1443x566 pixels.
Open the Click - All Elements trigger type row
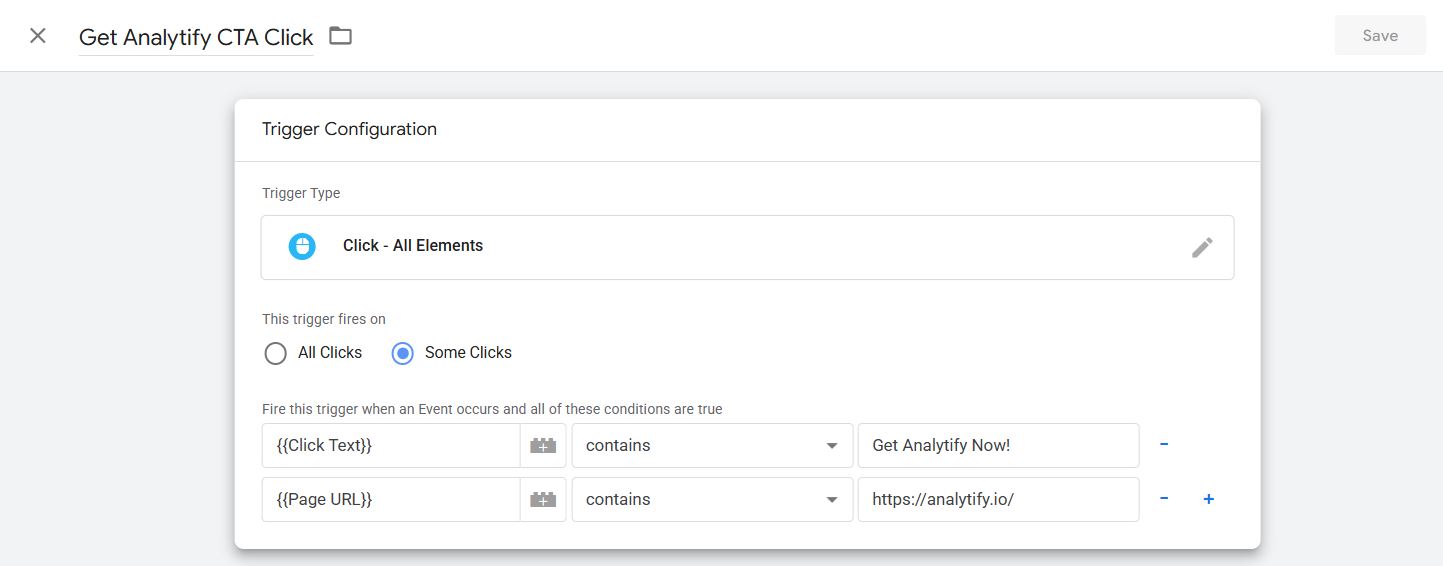click(x=700, y=247)
